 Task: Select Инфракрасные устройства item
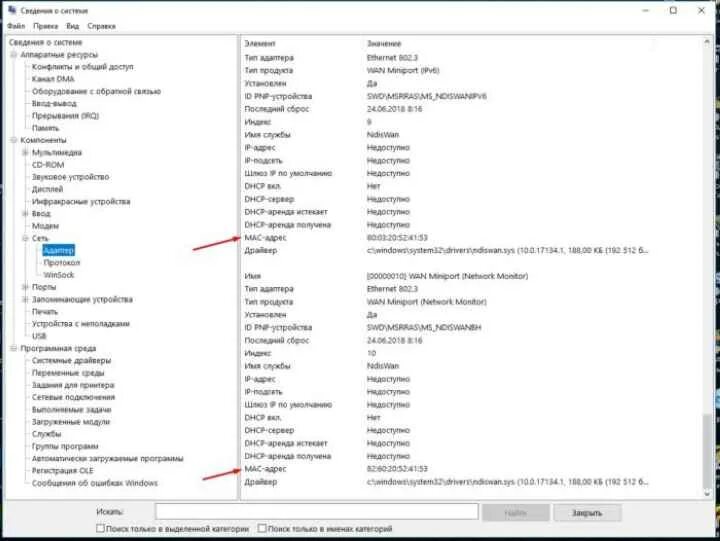[81, 202]
